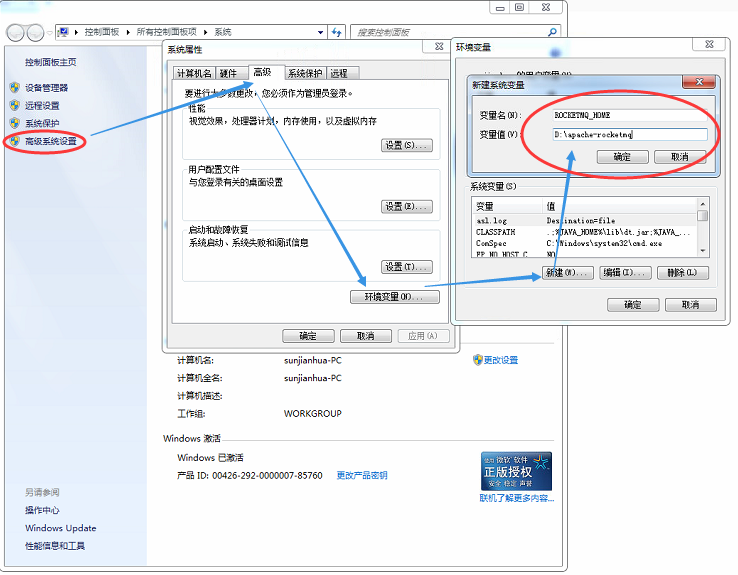Click the 更改产品密钥 link
The height and width of the screenshot is (575, 738).
click(362, 475)
